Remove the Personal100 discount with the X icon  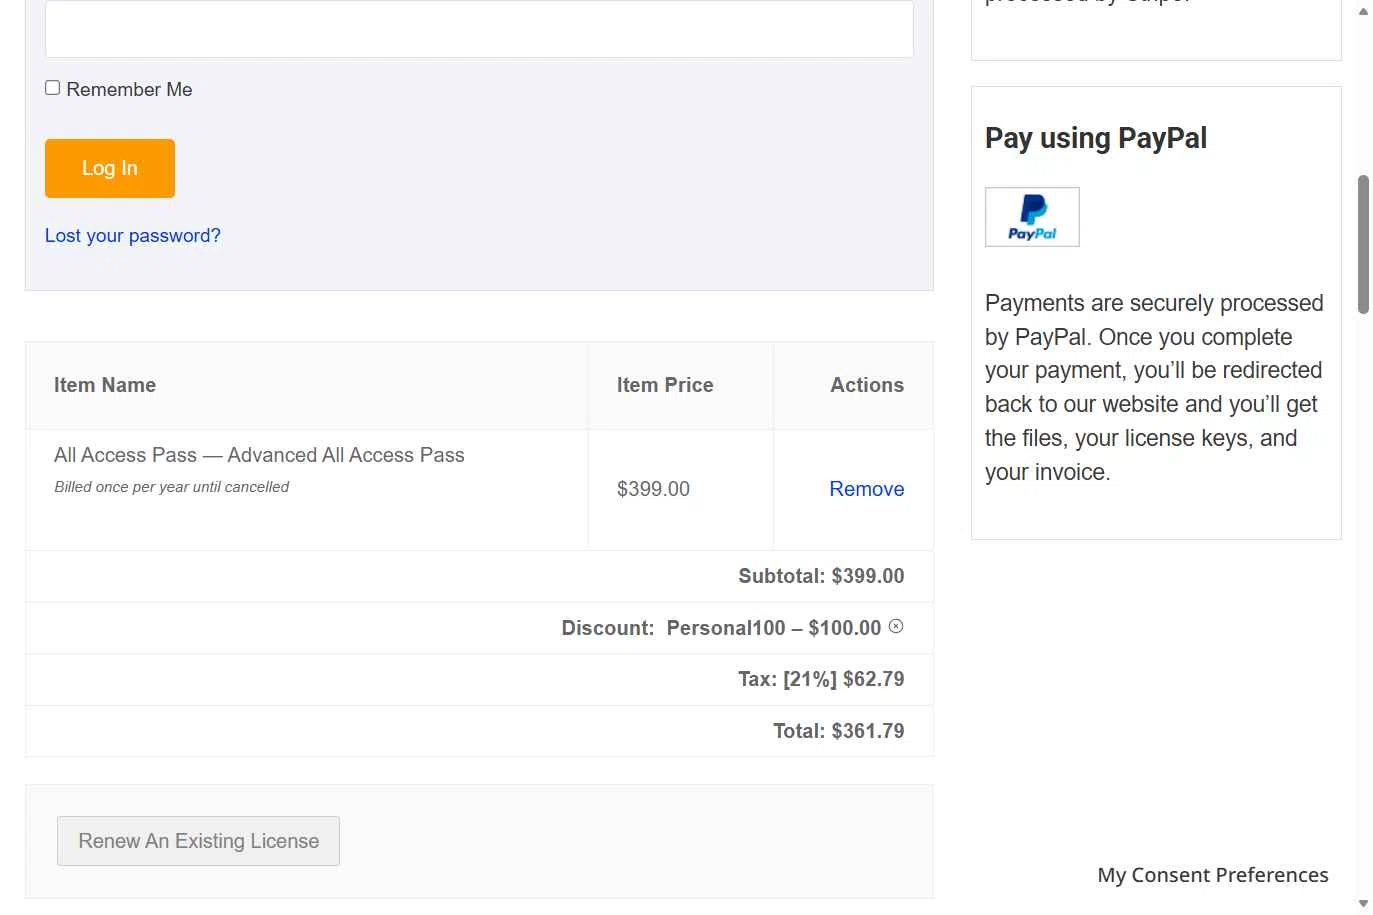coord(896,626)
